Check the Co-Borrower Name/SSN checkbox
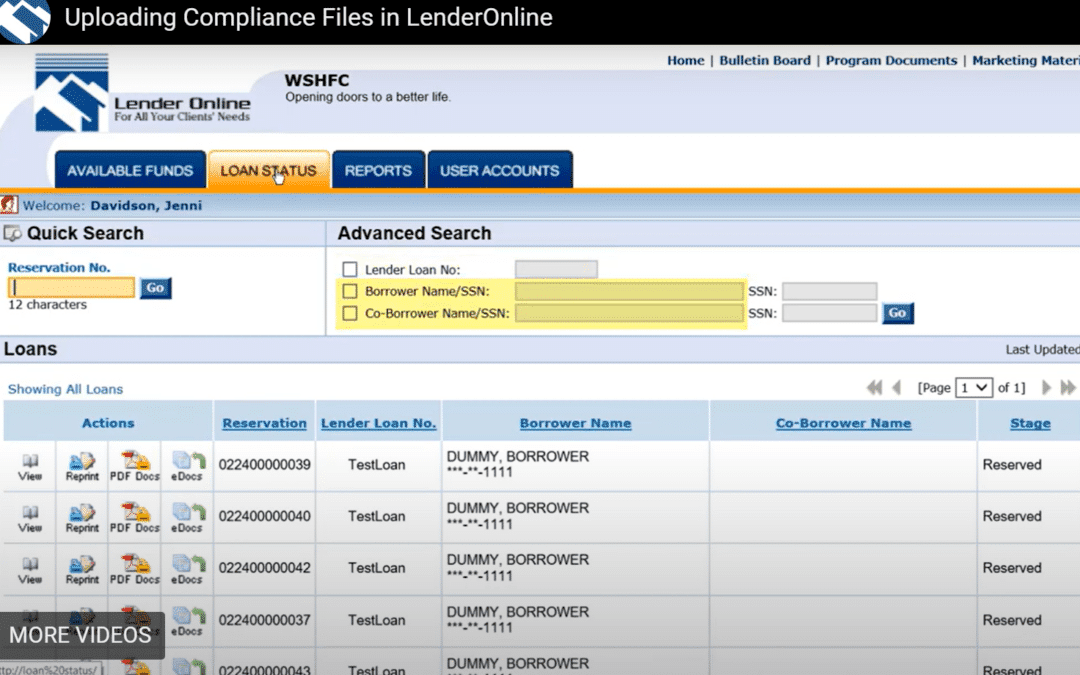 [x=350, y=313]
